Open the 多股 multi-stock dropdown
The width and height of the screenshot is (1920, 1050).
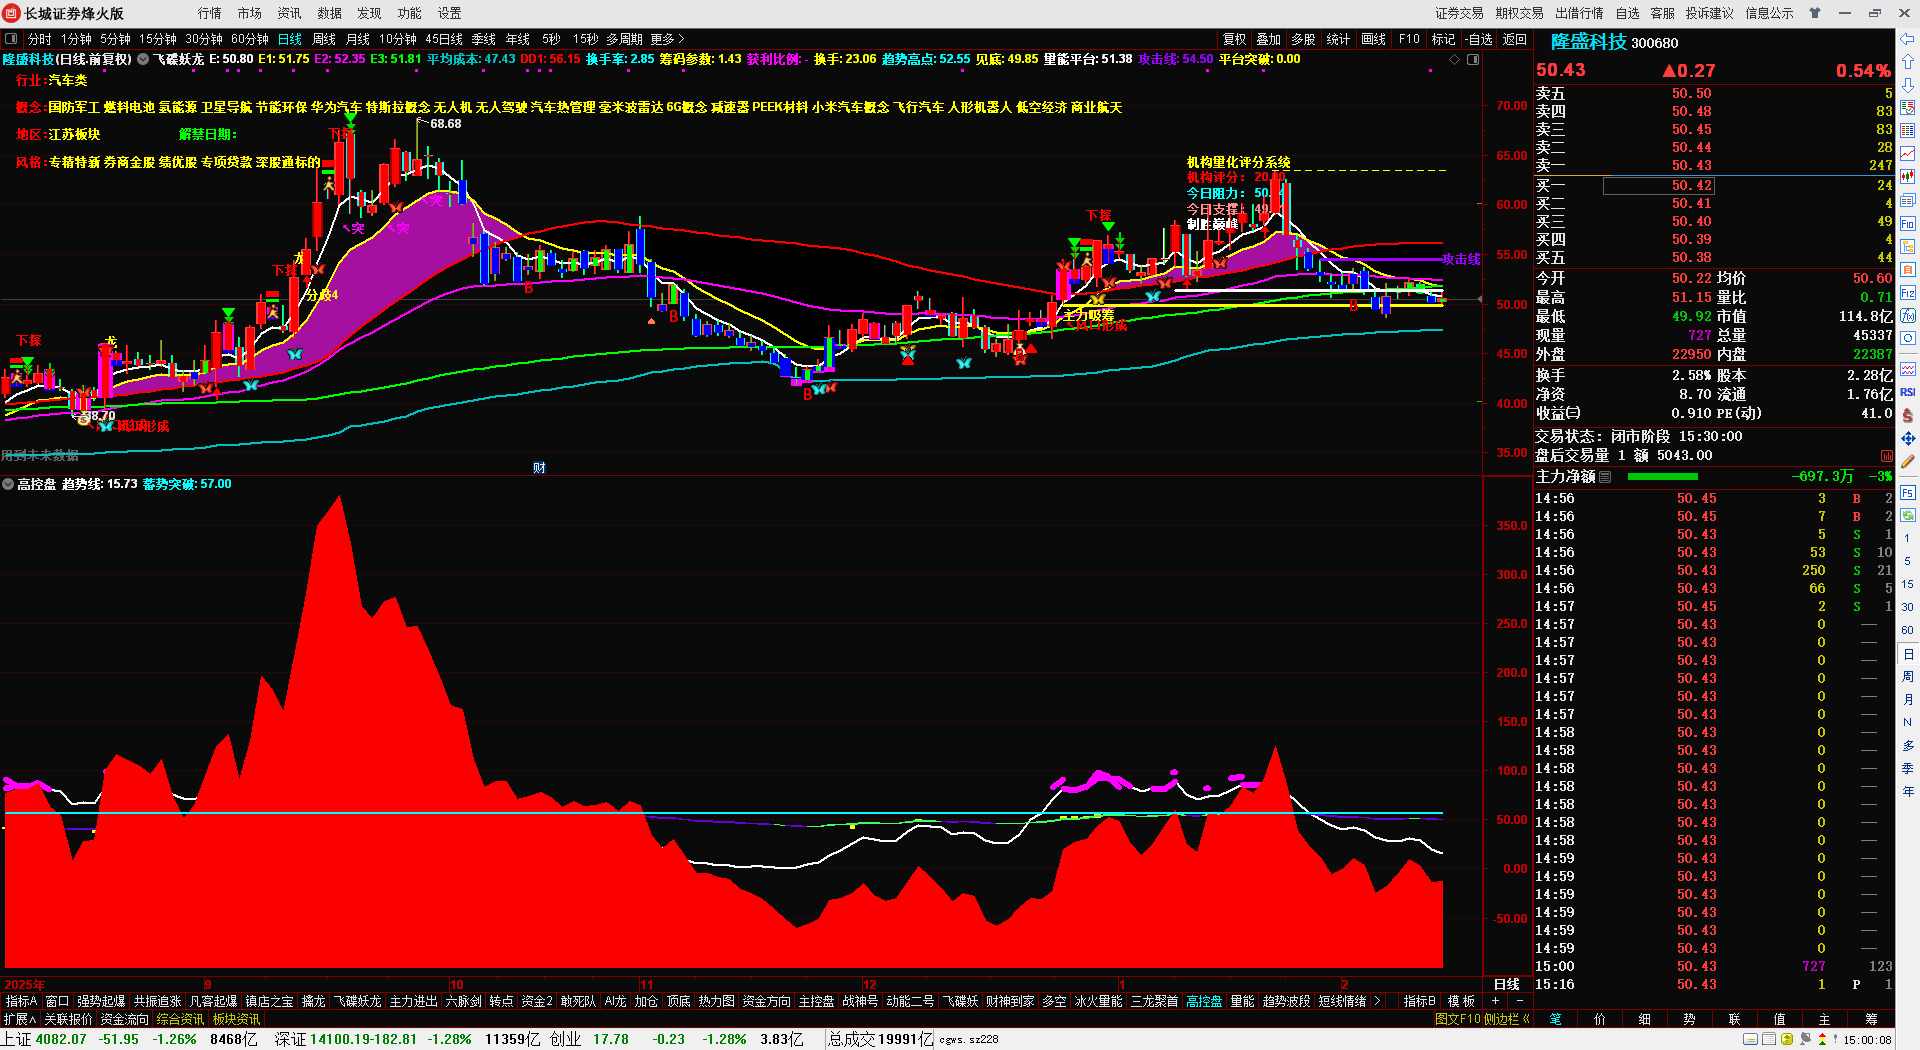pyautogui.click(x=1303, y=39)
